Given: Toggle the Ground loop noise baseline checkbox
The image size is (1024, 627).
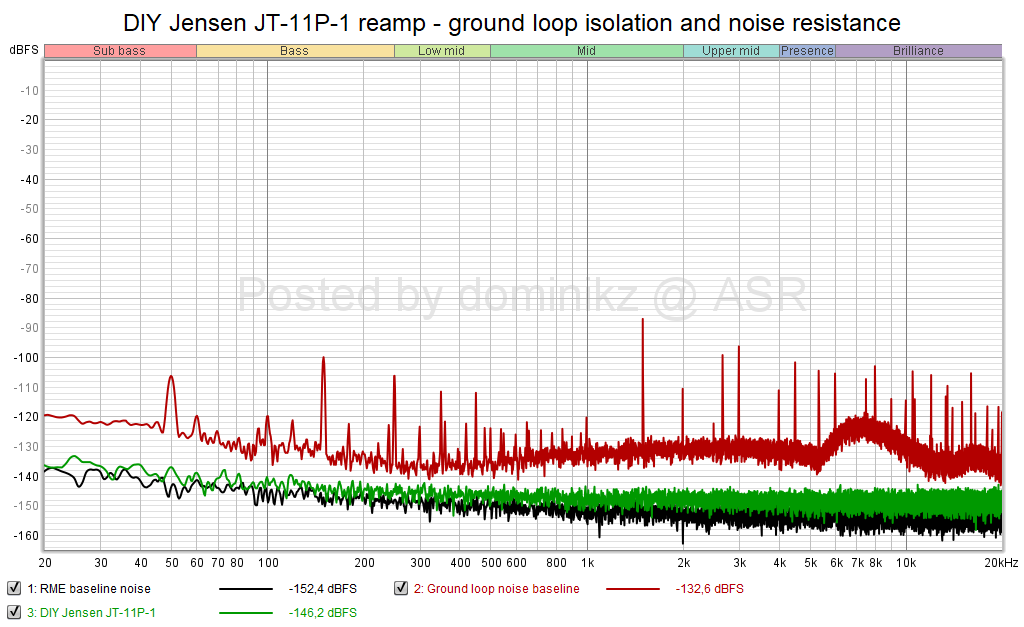Looking at the screenshot, I should [x=401, y=588].
